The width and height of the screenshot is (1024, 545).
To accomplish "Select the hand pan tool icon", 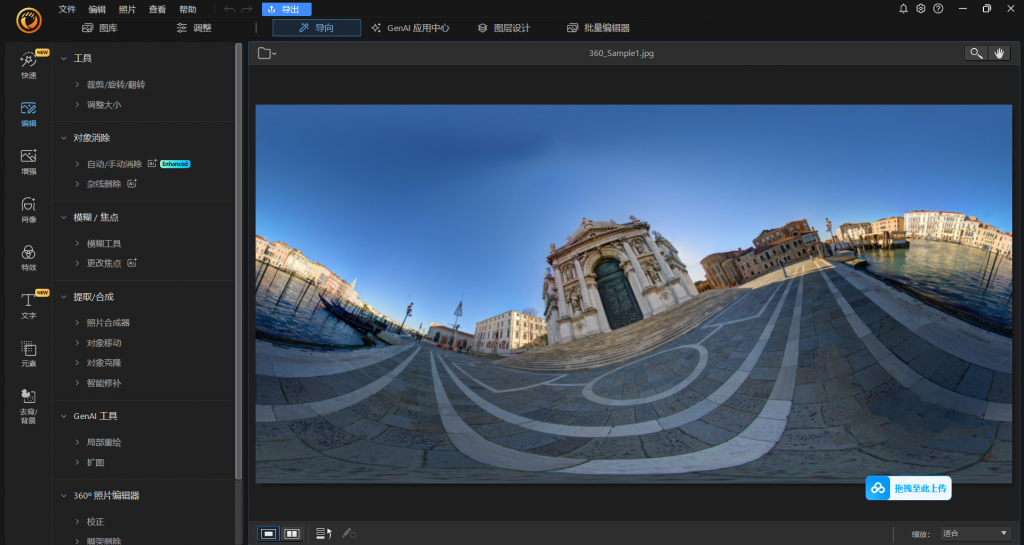I will point(999,53).
